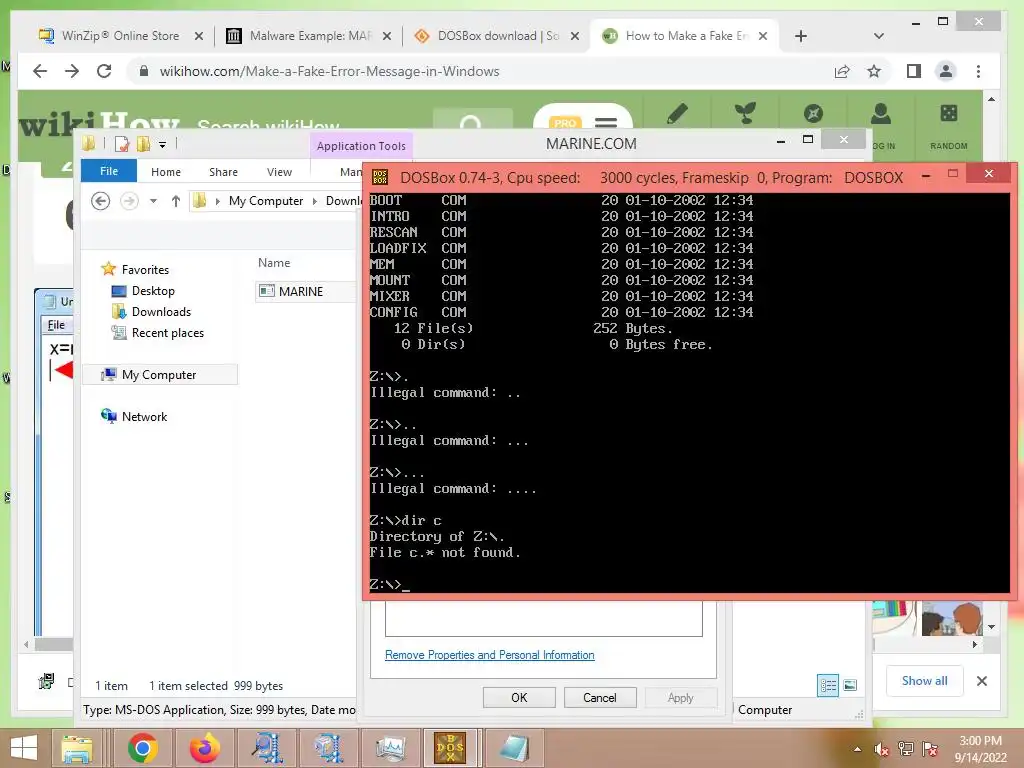Open wikiHow hamburger menu
Viewport: 1024px width, 768px height.
tap(605, 123)
